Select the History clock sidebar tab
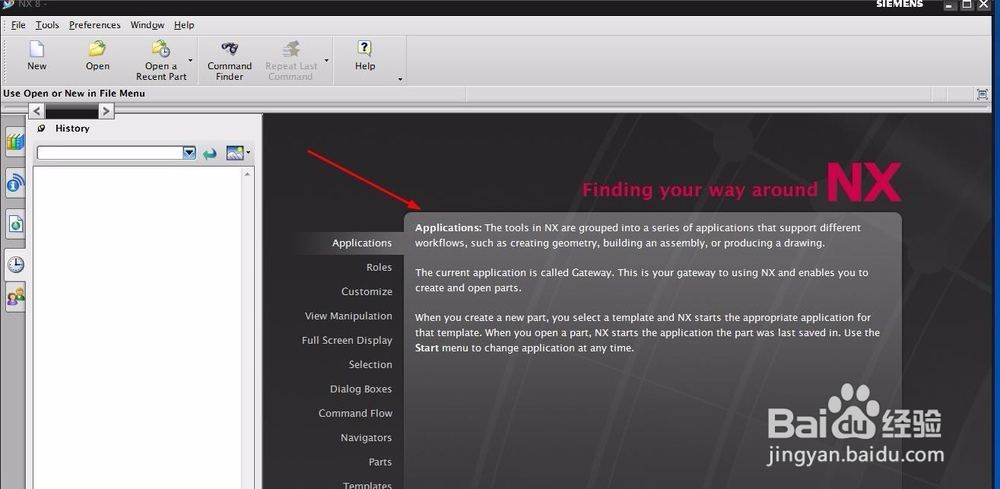Screen dimensions: 1000x489 [15, 265]
